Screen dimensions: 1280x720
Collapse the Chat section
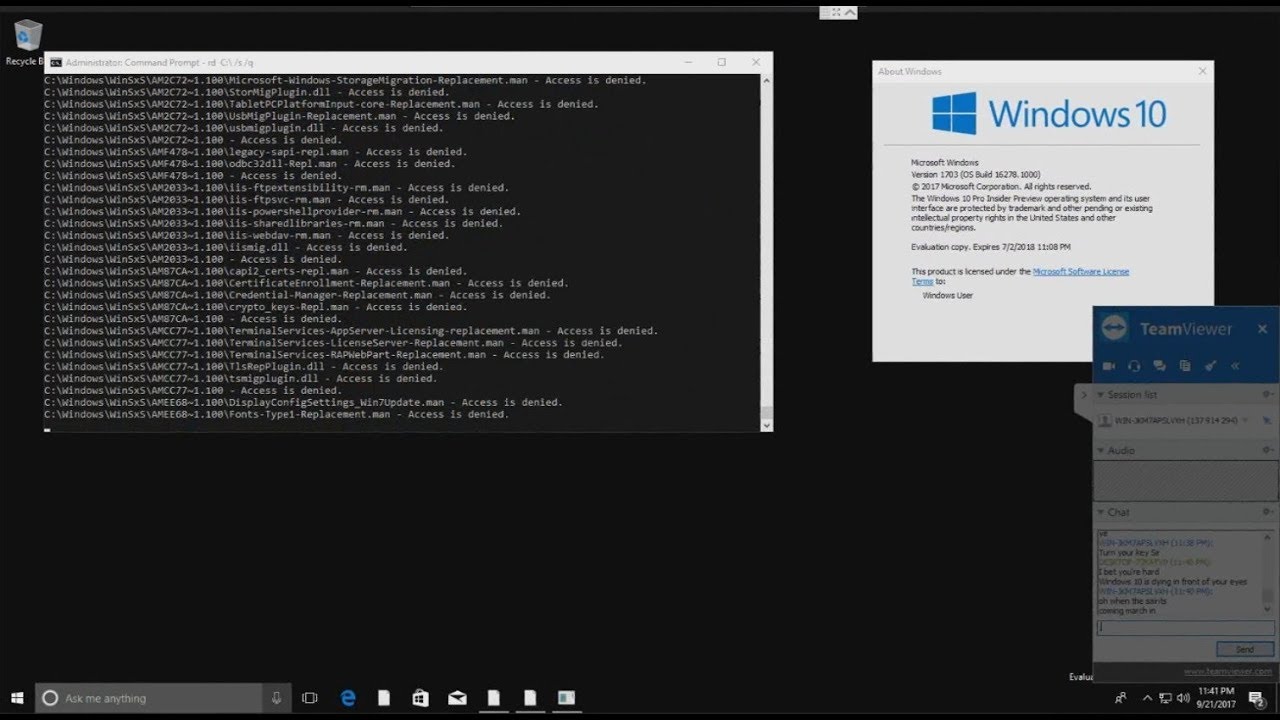1100,512
